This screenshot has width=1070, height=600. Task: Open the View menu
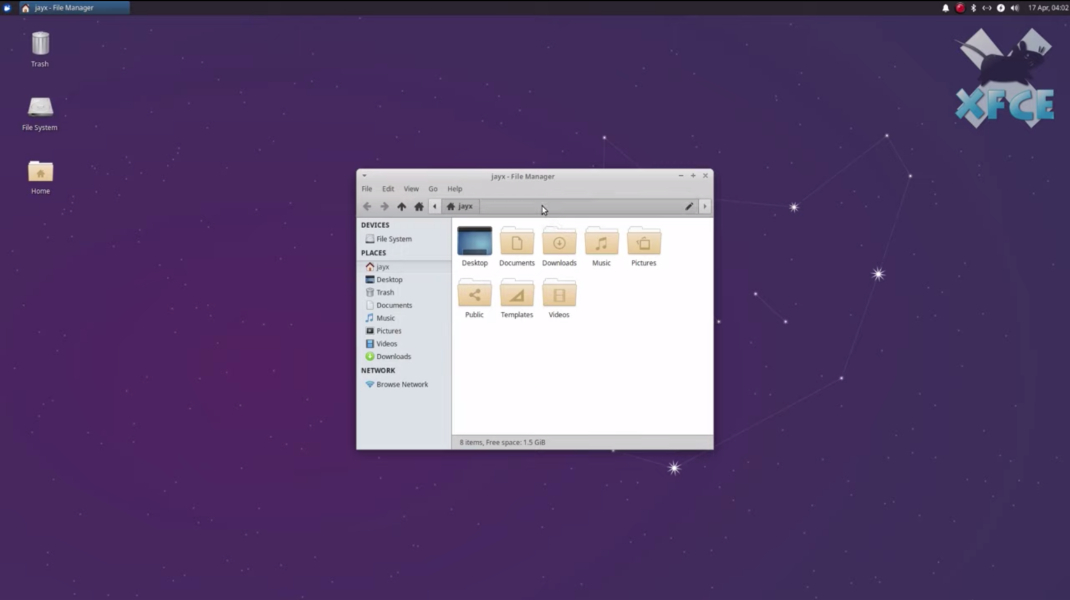click(x=410, y=188)
